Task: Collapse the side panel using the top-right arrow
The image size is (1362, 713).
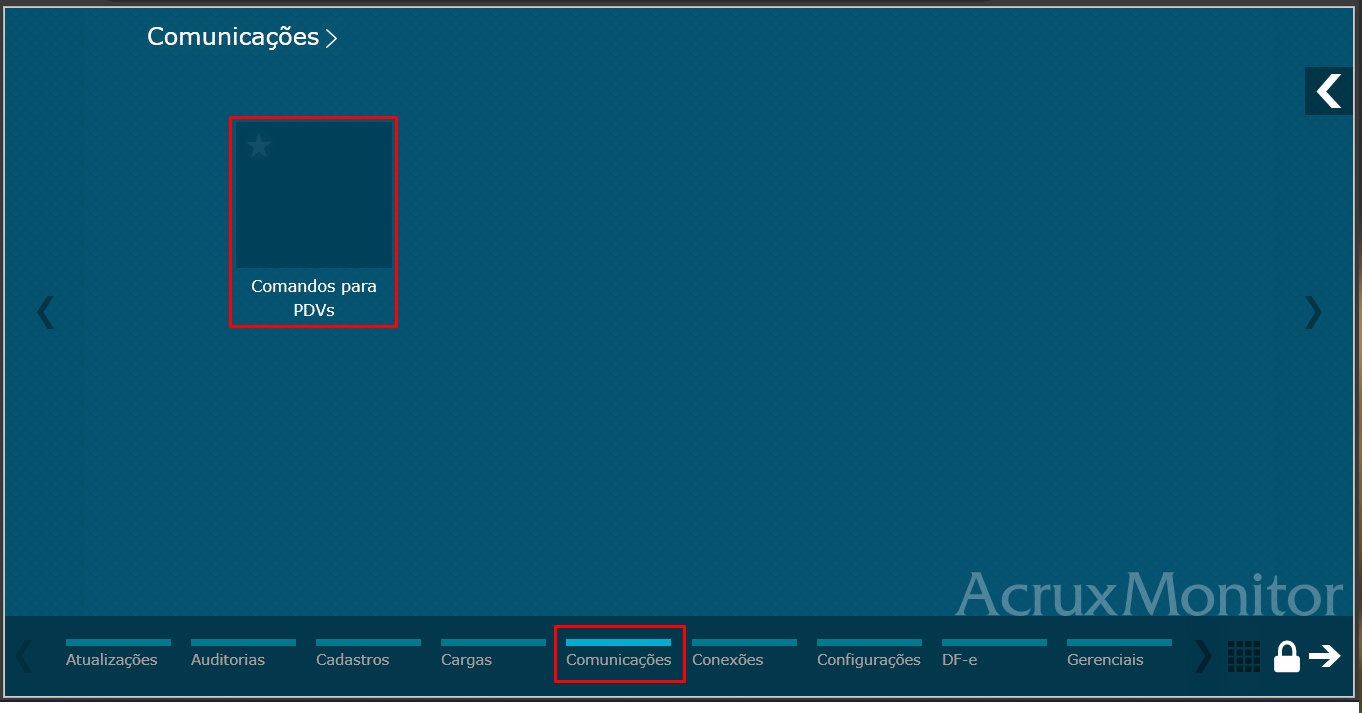Action: [x=1328, y=90]
